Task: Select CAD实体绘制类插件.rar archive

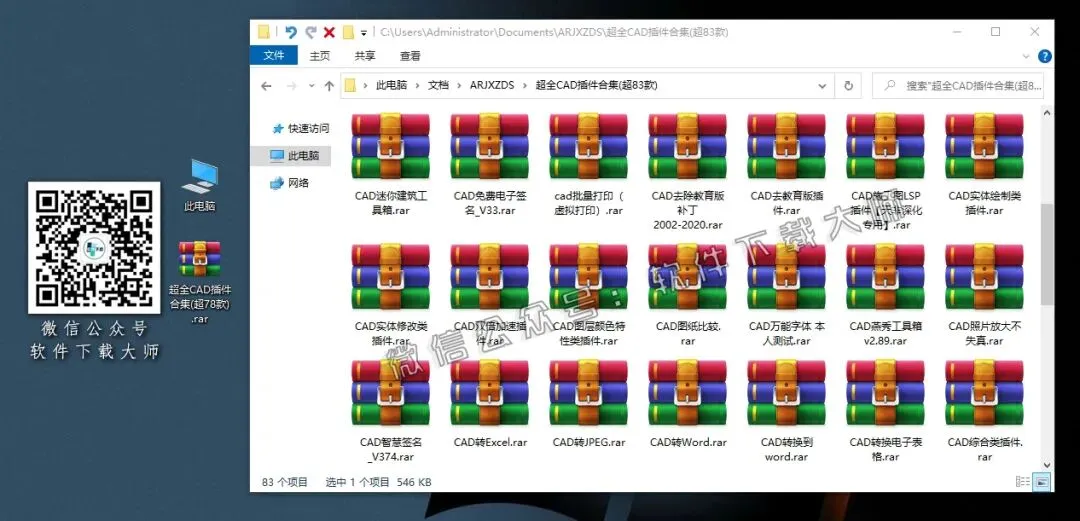Action: pos(984,165)
